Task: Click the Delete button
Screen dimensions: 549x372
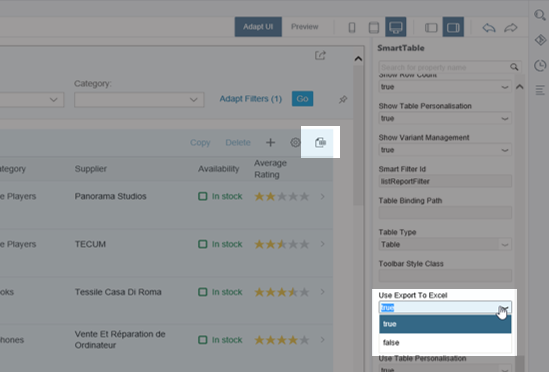Action: pyautogui.click(x=238, y=143)
